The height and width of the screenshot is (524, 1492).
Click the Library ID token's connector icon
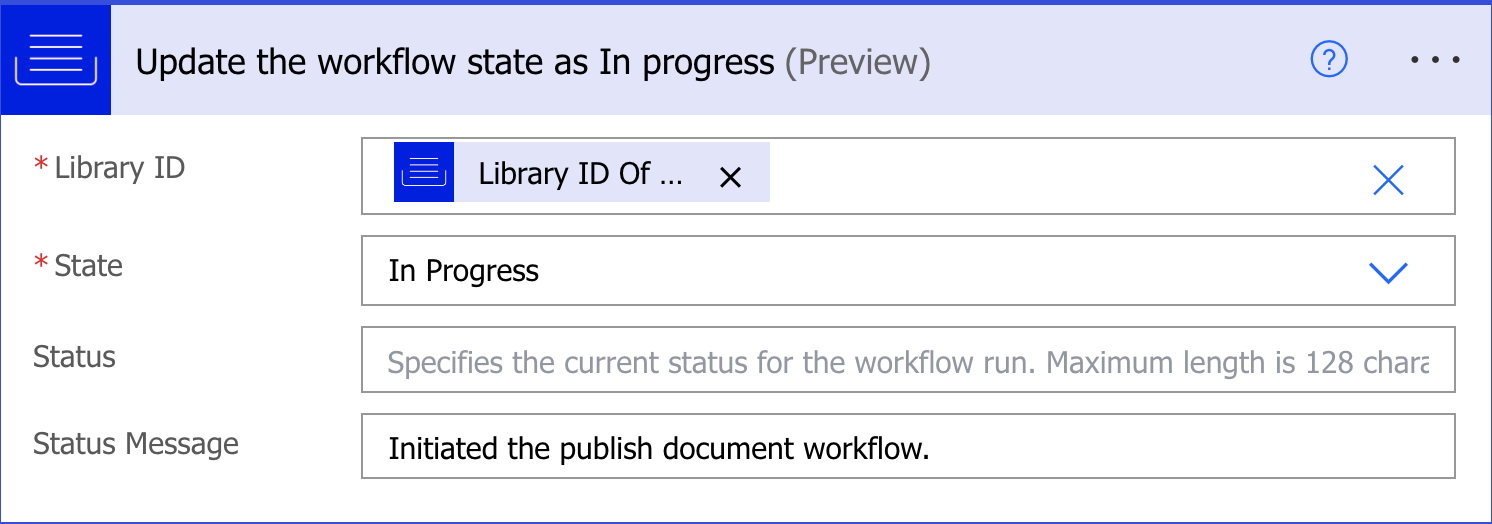pyautogui.click(x=424, y=173)
